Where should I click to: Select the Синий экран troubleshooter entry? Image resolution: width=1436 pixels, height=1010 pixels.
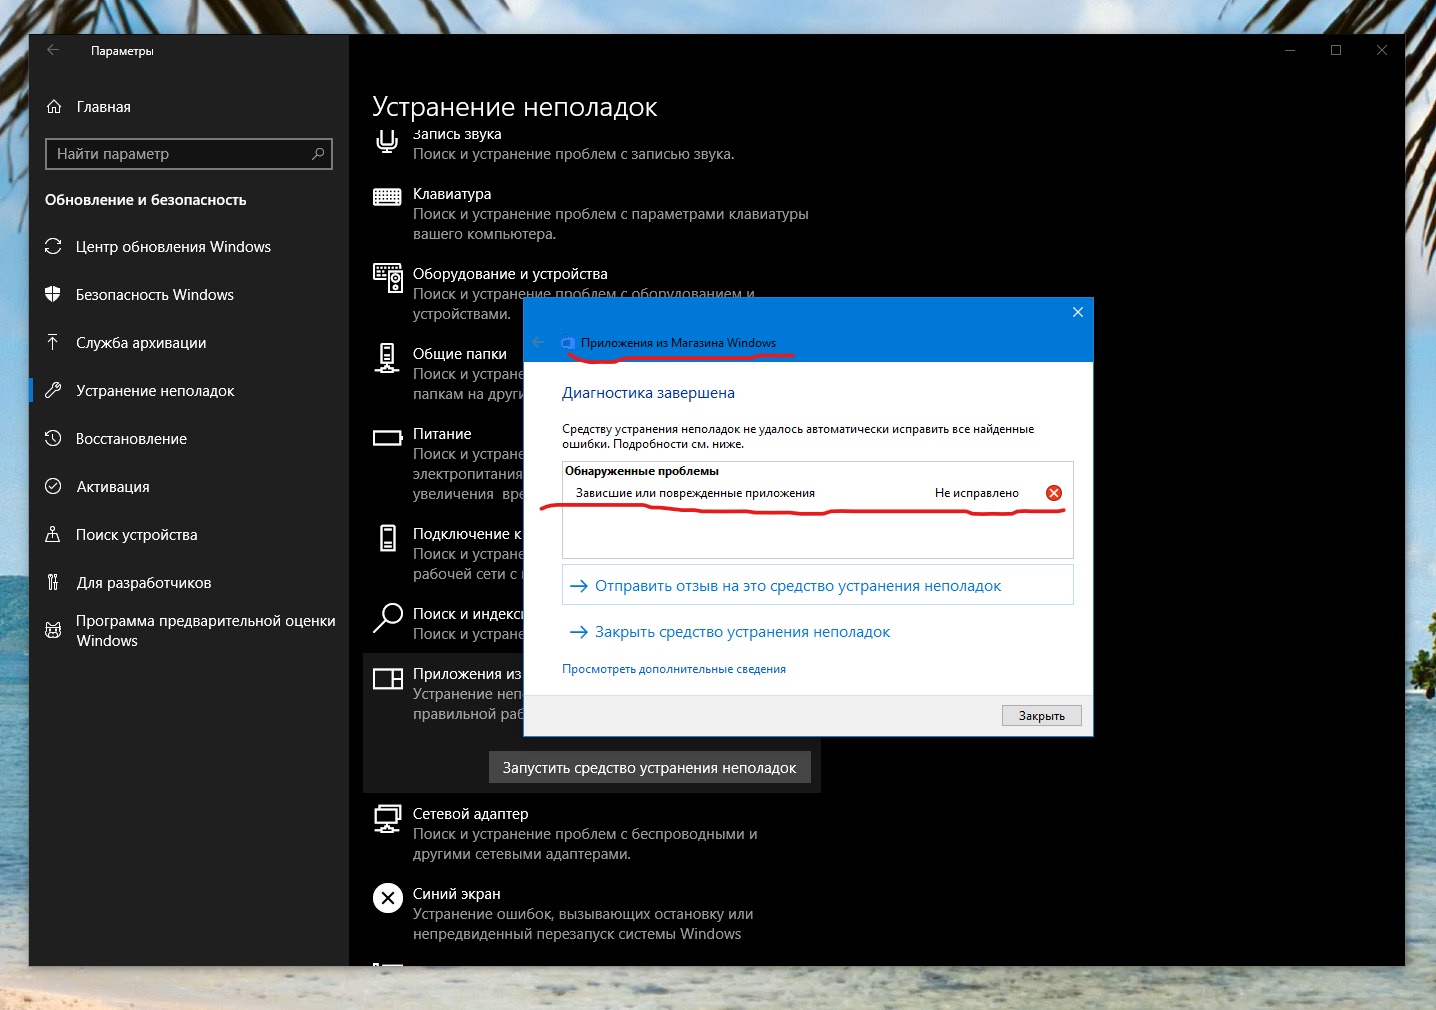(x=592, y=913)
